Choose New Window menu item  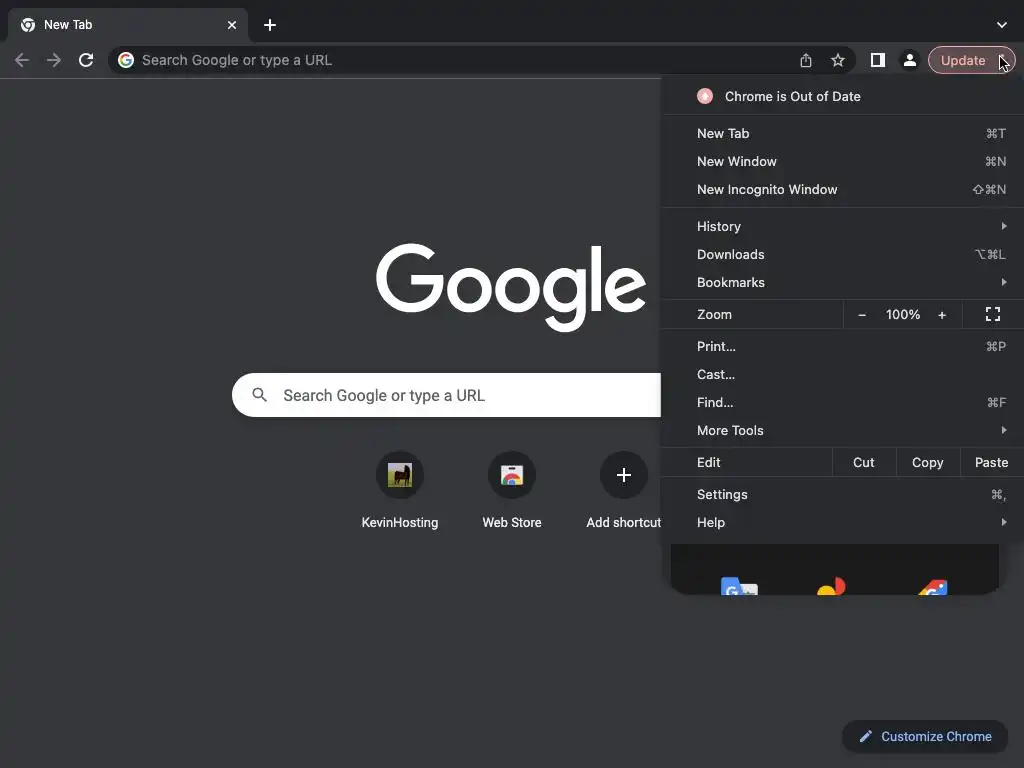pos(842,161)
